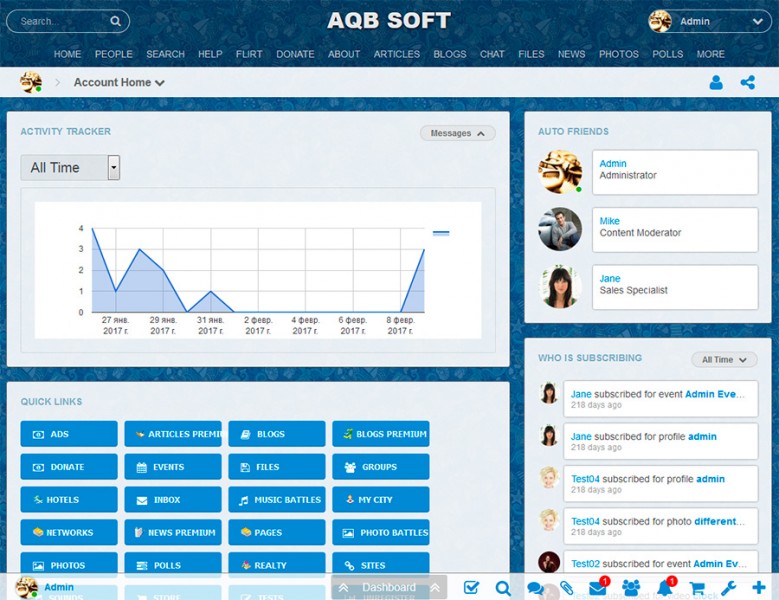This screenshot has height=600, width=779.
Task: Open Jane profile link in Auto Friends
Action: (x=610, y=279)
